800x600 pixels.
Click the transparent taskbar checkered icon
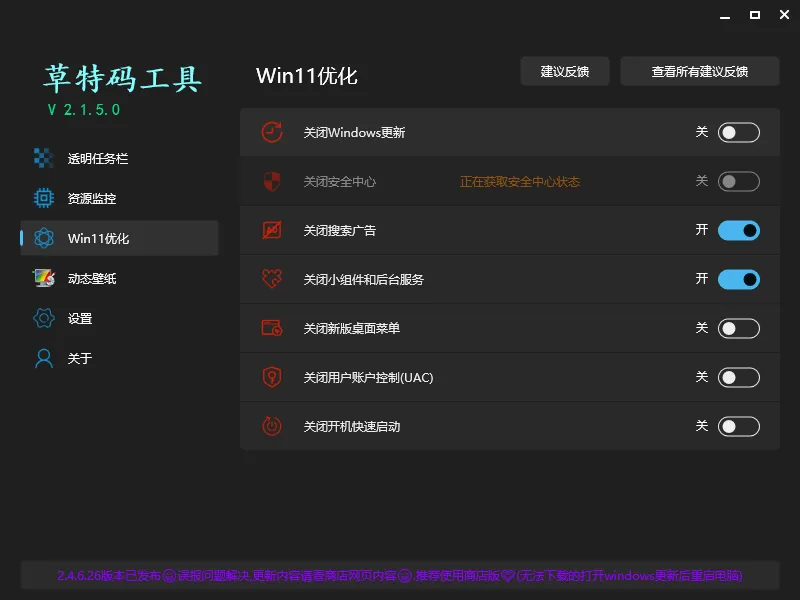(x=44, y=158)
